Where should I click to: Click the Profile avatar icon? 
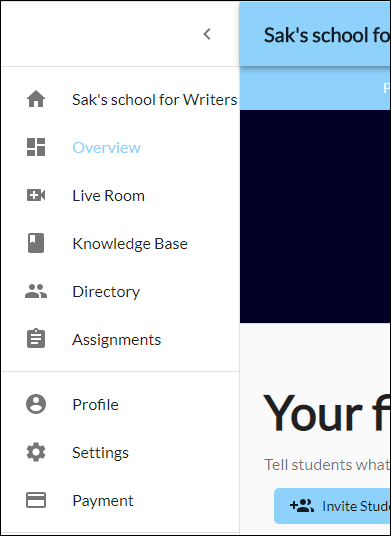pos(36,404)
